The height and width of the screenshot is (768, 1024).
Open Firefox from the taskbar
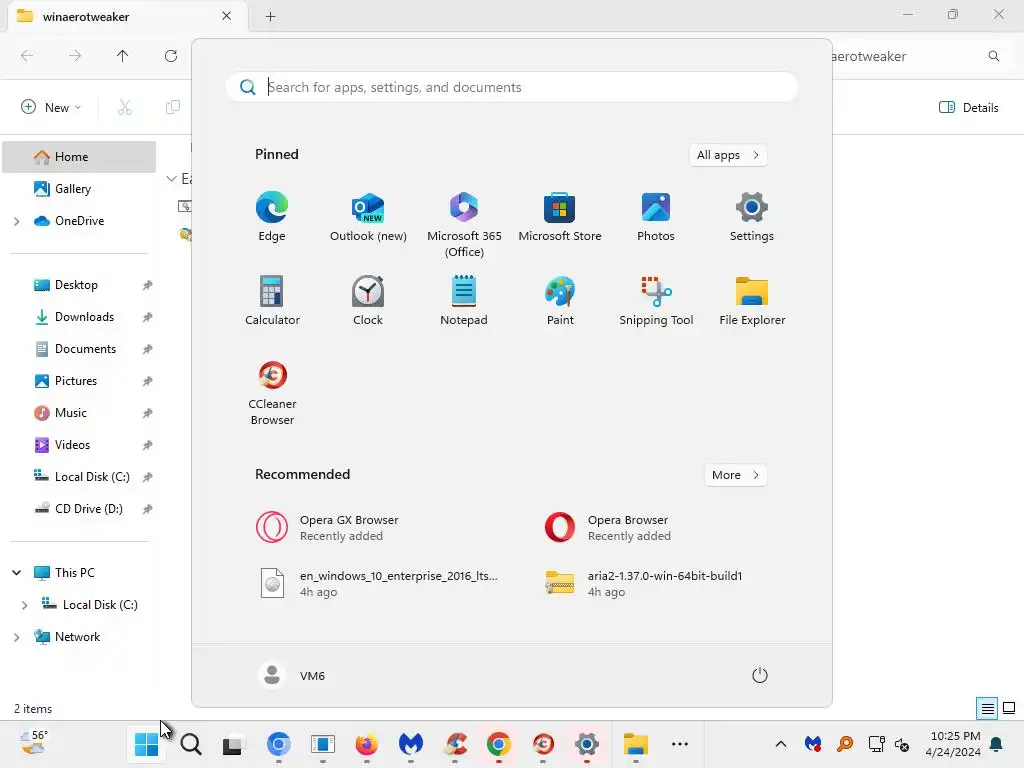tap(366, 744)
